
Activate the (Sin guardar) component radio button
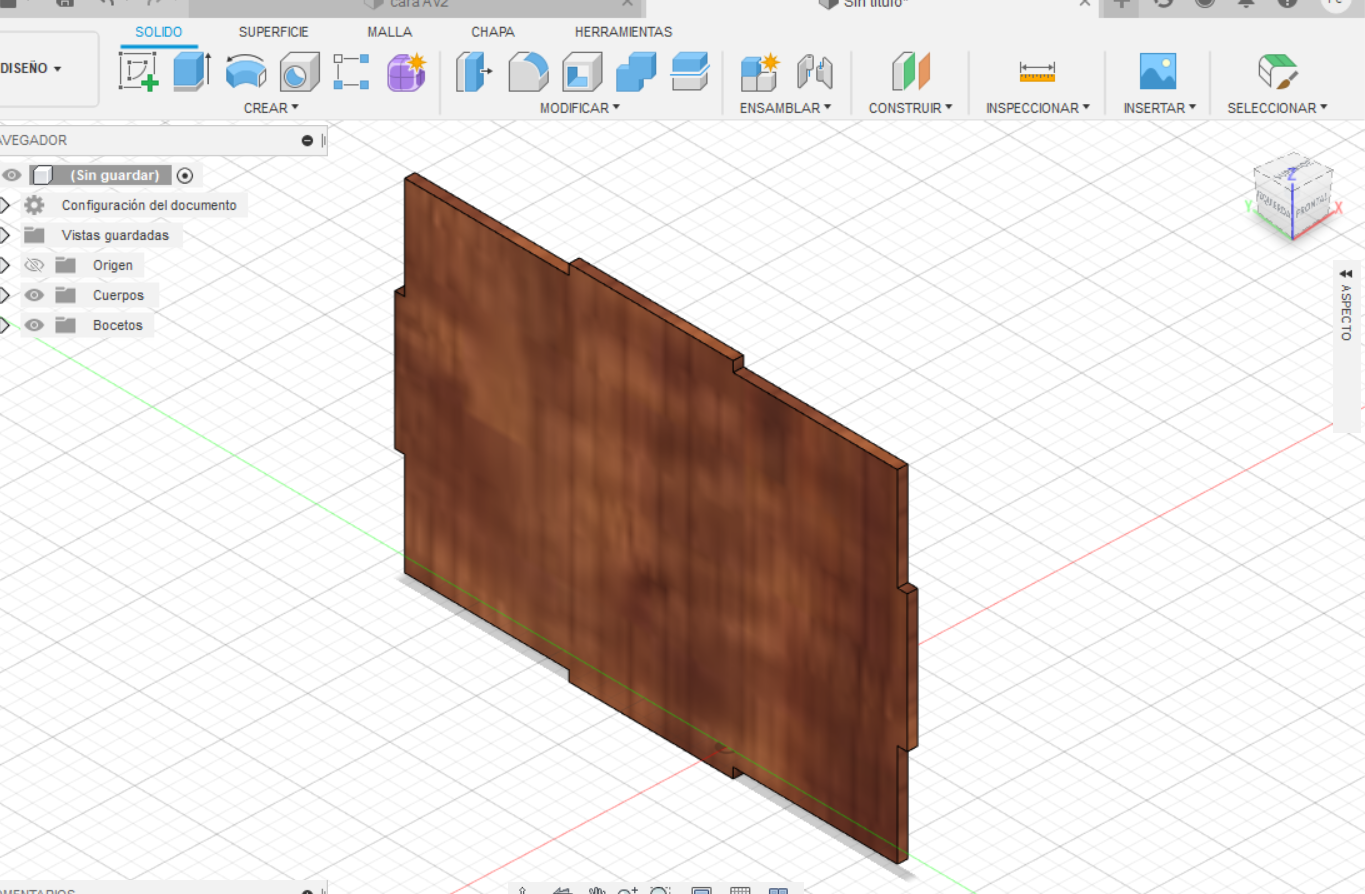pyautogui.click(x=185, y=175)
